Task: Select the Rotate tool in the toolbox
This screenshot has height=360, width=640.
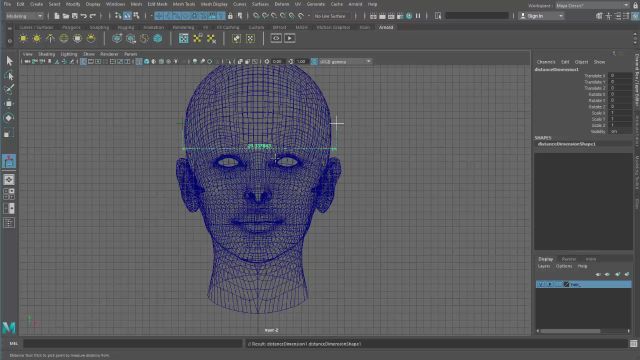Action: (x=9, y=118)
